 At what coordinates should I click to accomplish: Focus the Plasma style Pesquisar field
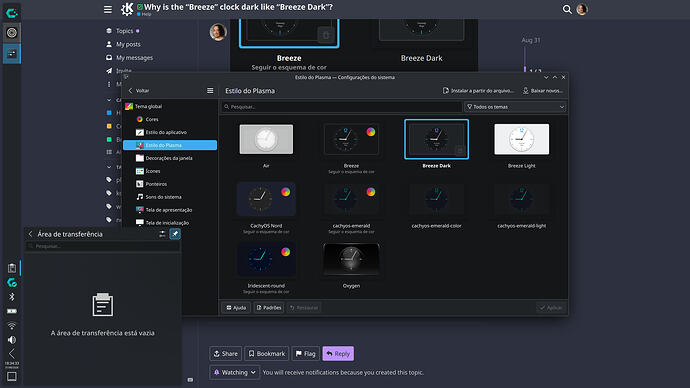pyautogui.click(x=341, y=107)
